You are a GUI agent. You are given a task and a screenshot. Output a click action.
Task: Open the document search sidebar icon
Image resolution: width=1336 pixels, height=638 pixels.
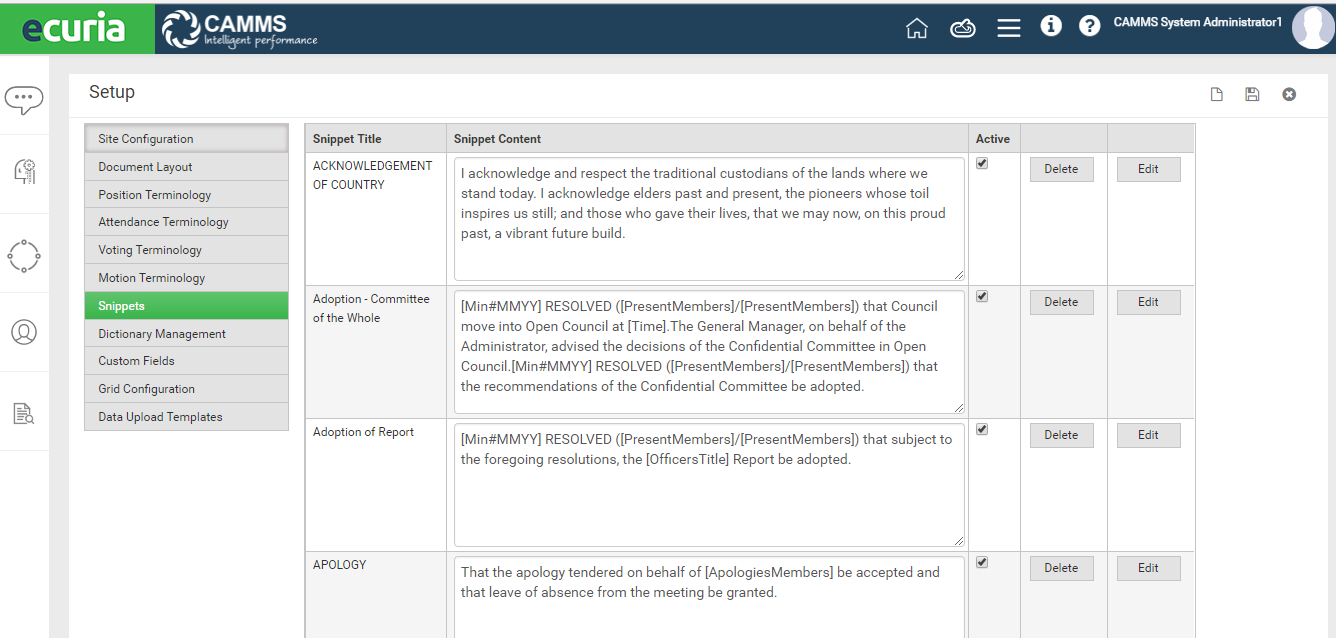(x=24, y=413)
